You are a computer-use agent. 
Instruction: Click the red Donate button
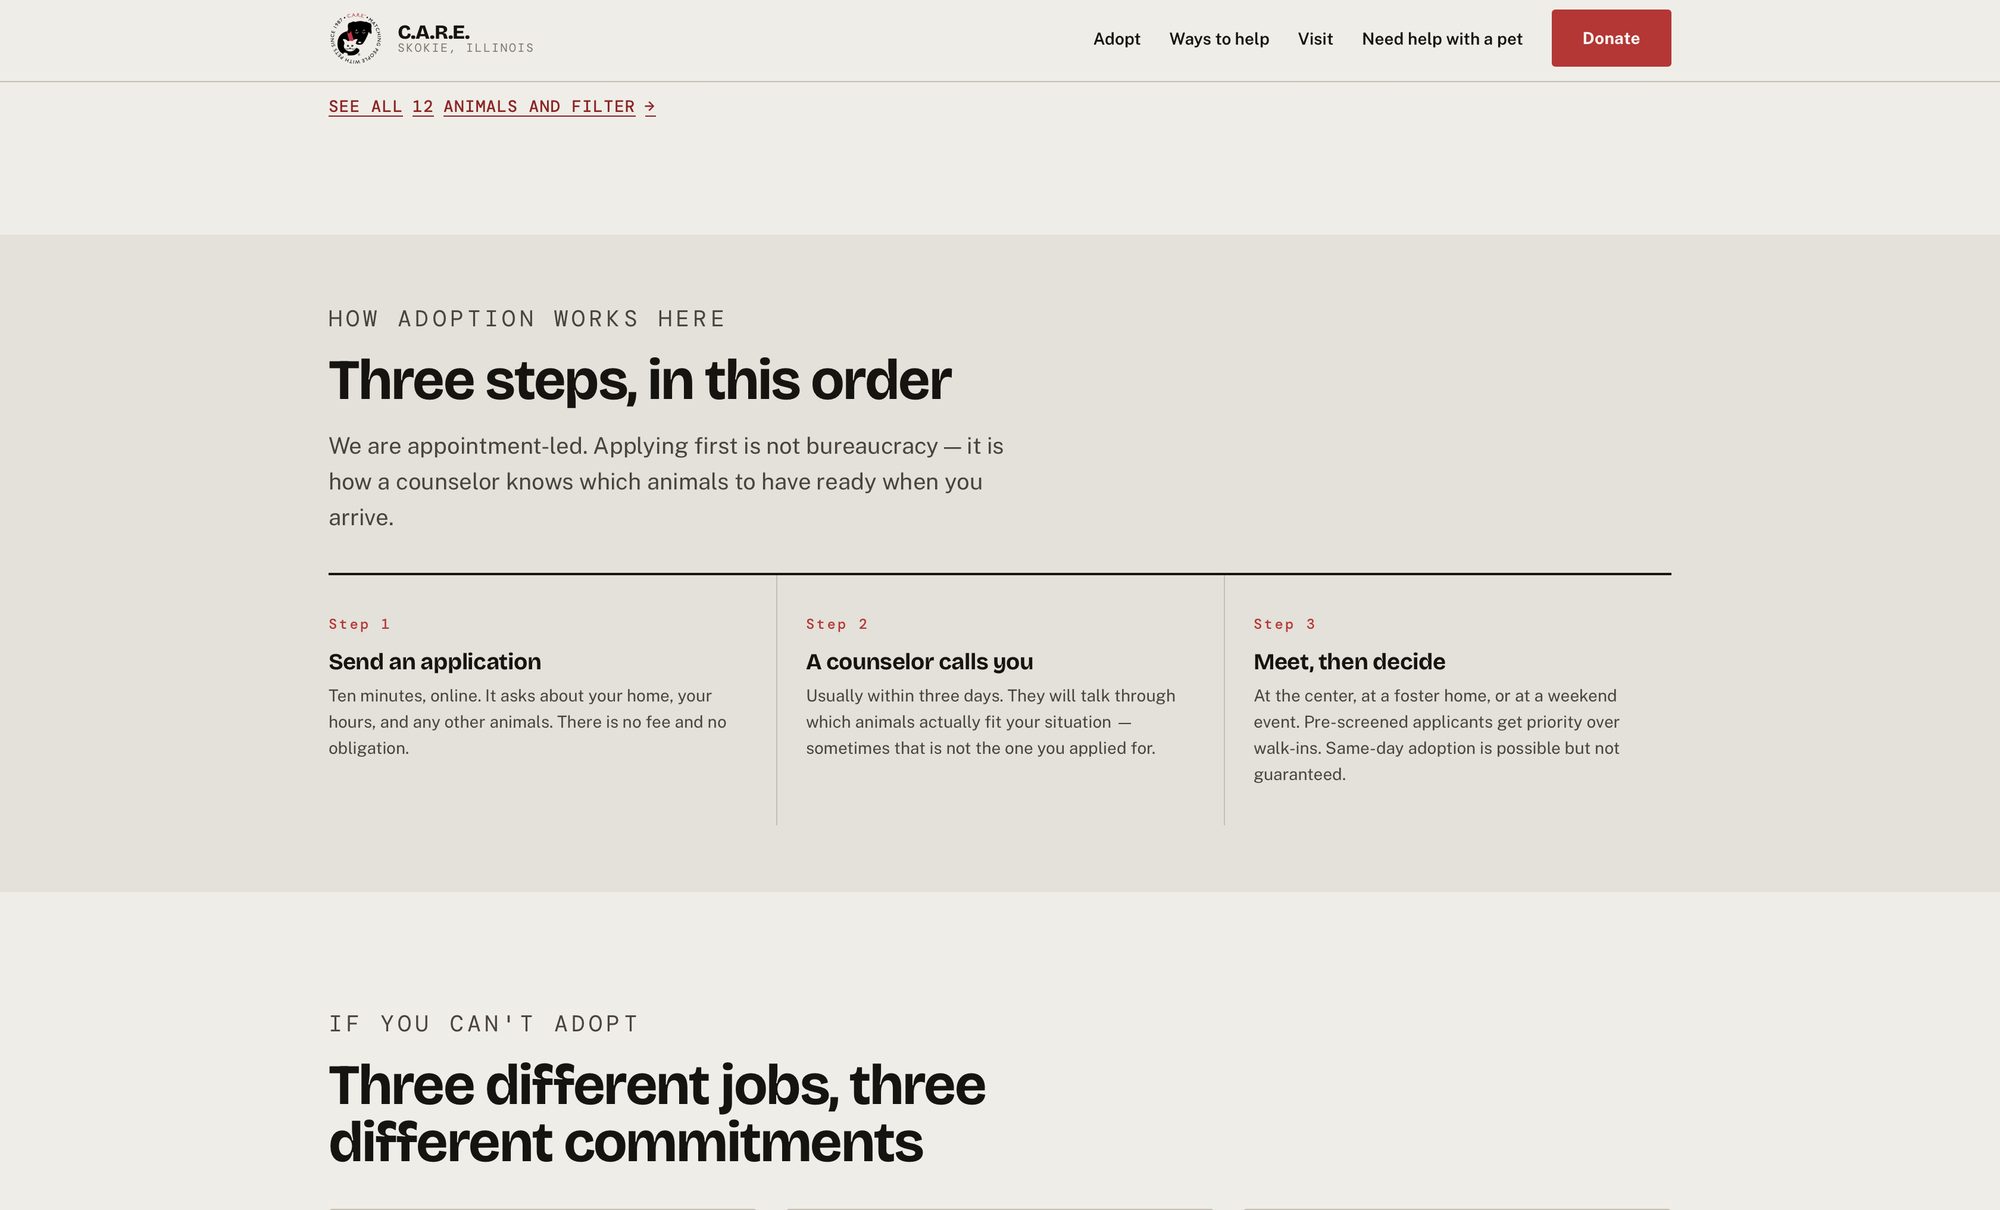(1611, 38)
